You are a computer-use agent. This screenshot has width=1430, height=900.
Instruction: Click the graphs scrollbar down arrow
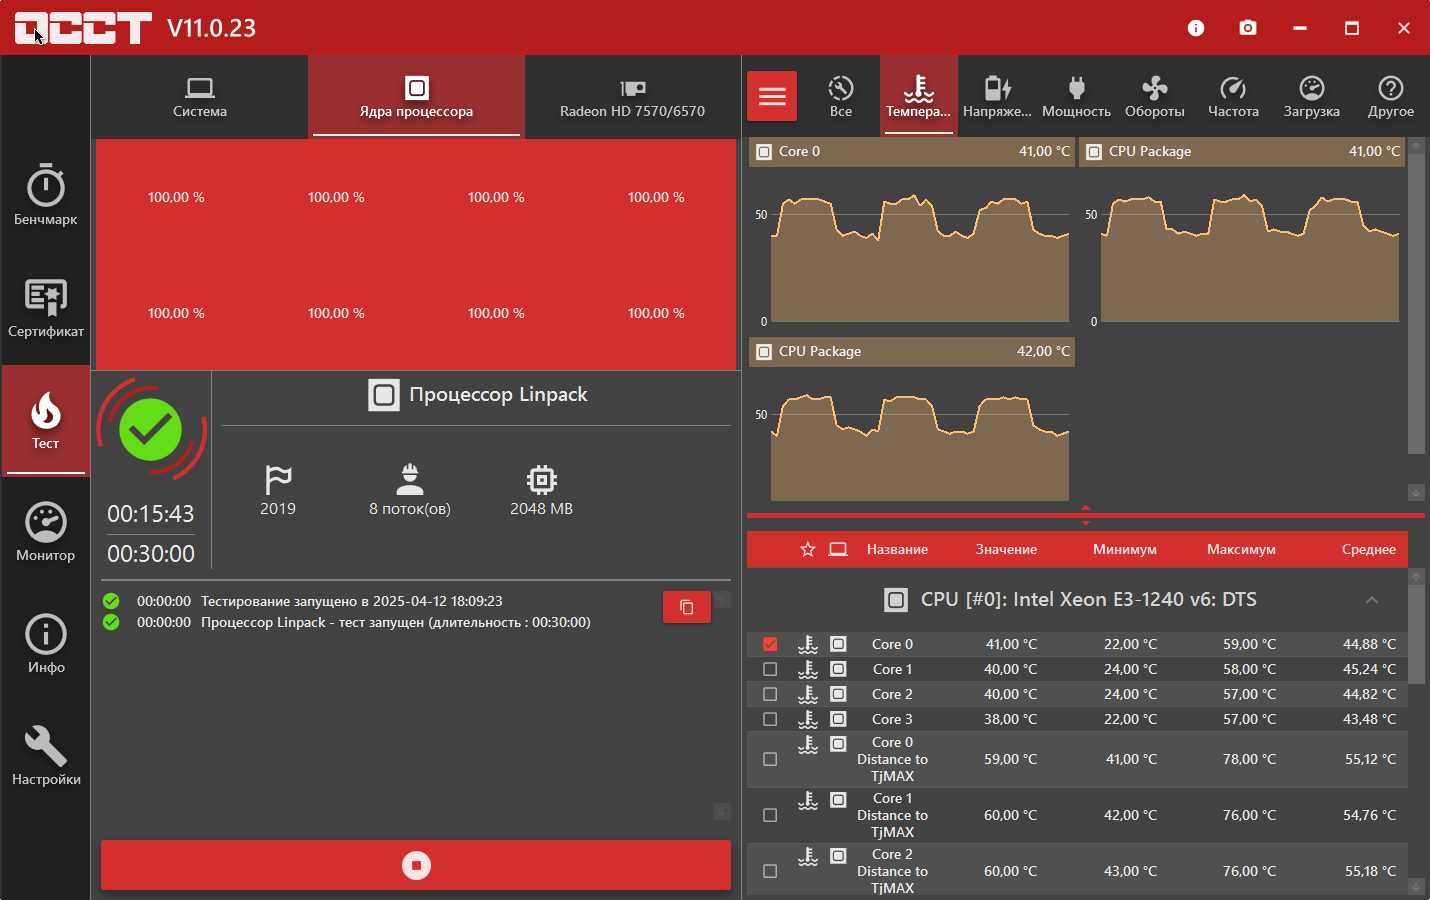point(1418,492)
